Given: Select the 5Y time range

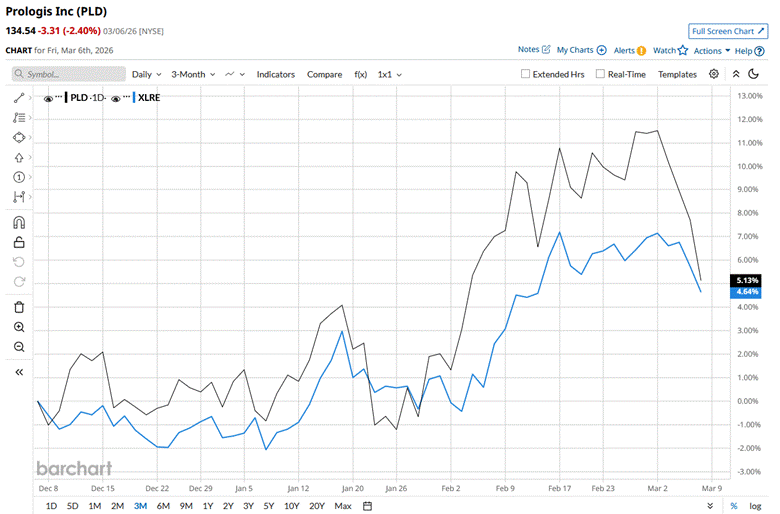Looking at the screenshot, I should [x=269, y=506].
